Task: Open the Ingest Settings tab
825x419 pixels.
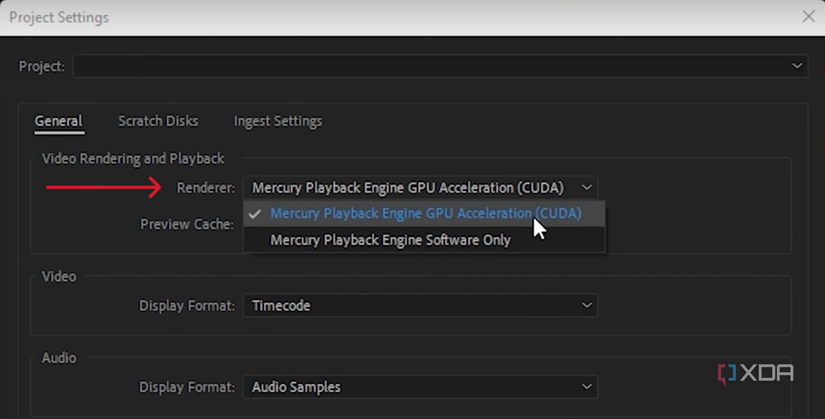Action: tap(278, 121)
